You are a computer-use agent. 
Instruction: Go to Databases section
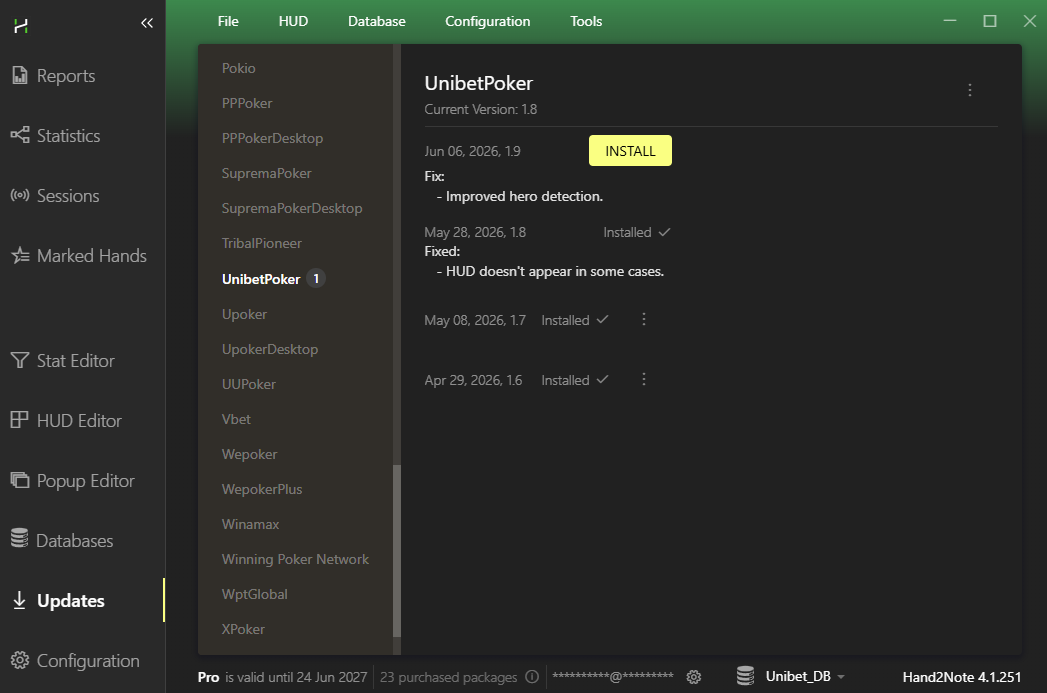[x=62, y=540]
